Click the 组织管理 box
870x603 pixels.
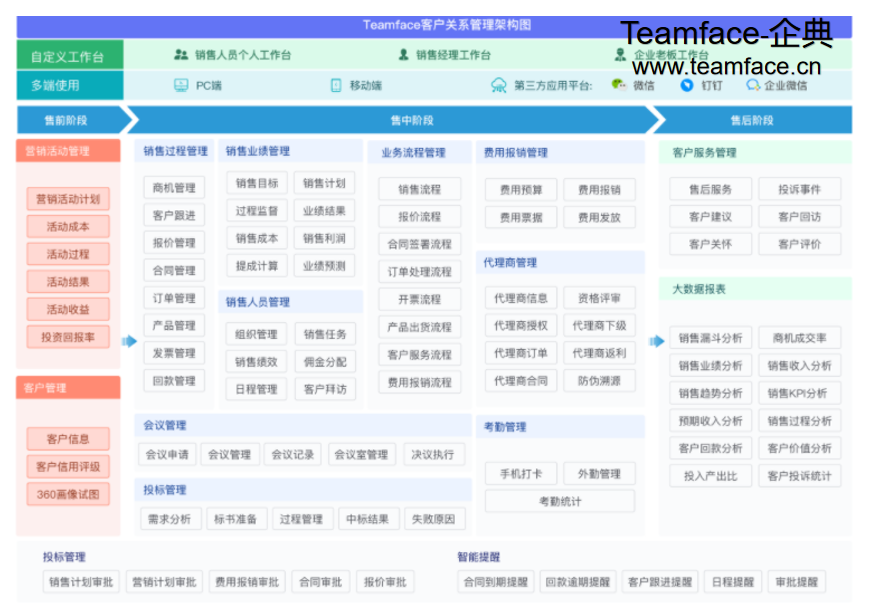(x=256, y=334)
